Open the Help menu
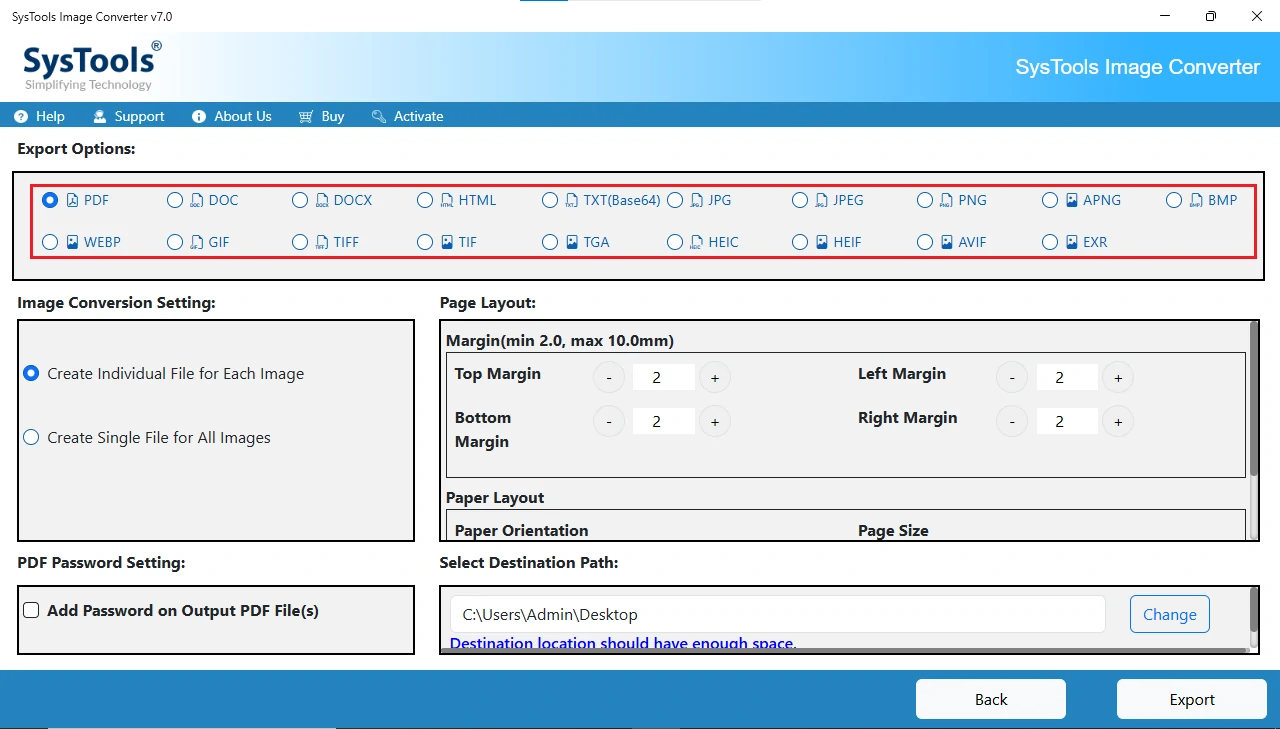Screen dimensions: 1280x729 click(x=40, y=116)
